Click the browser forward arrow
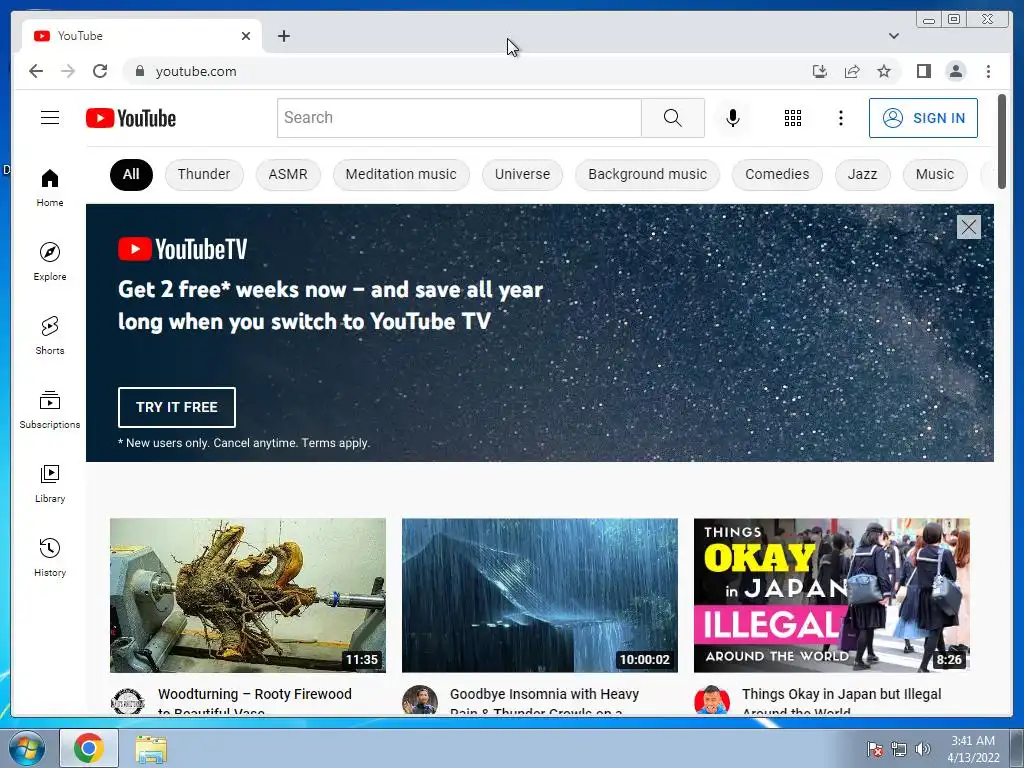Screen dimensions: 1024x768 pos(68,71)
